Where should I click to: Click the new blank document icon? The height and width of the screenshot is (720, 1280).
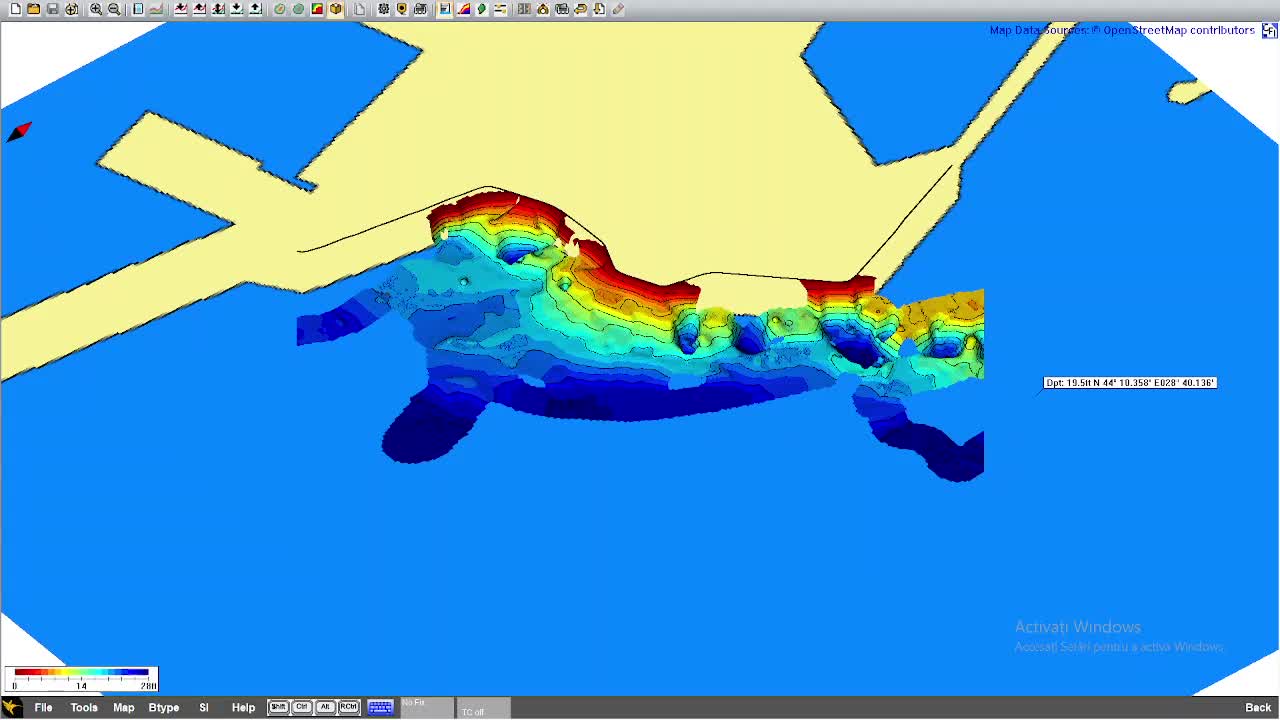pos(15,9)
